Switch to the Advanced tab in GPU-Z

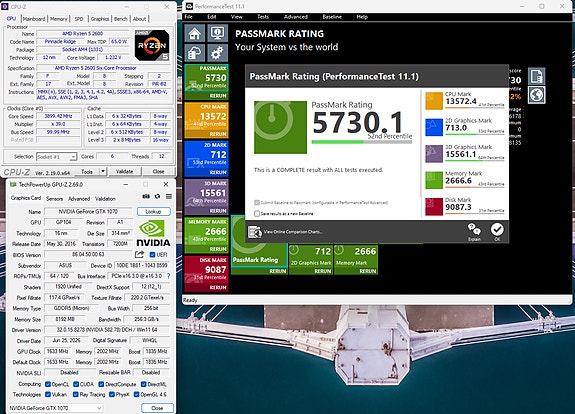tap(79, 198)
